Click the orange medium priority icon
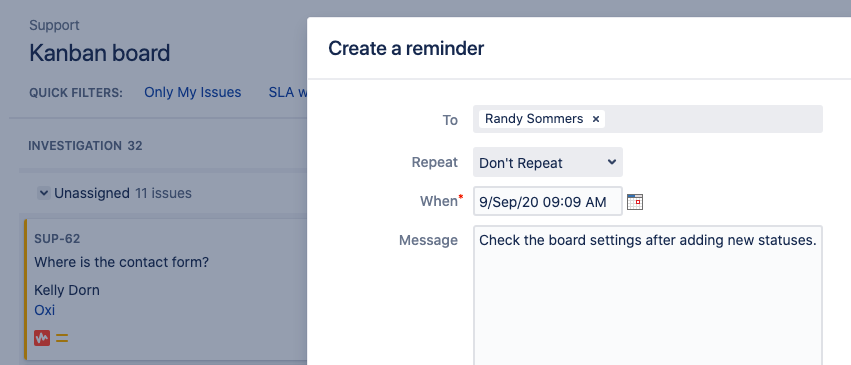Image resolution: width=851 pixels, height=365 pixels. click(x=62, y=338)
